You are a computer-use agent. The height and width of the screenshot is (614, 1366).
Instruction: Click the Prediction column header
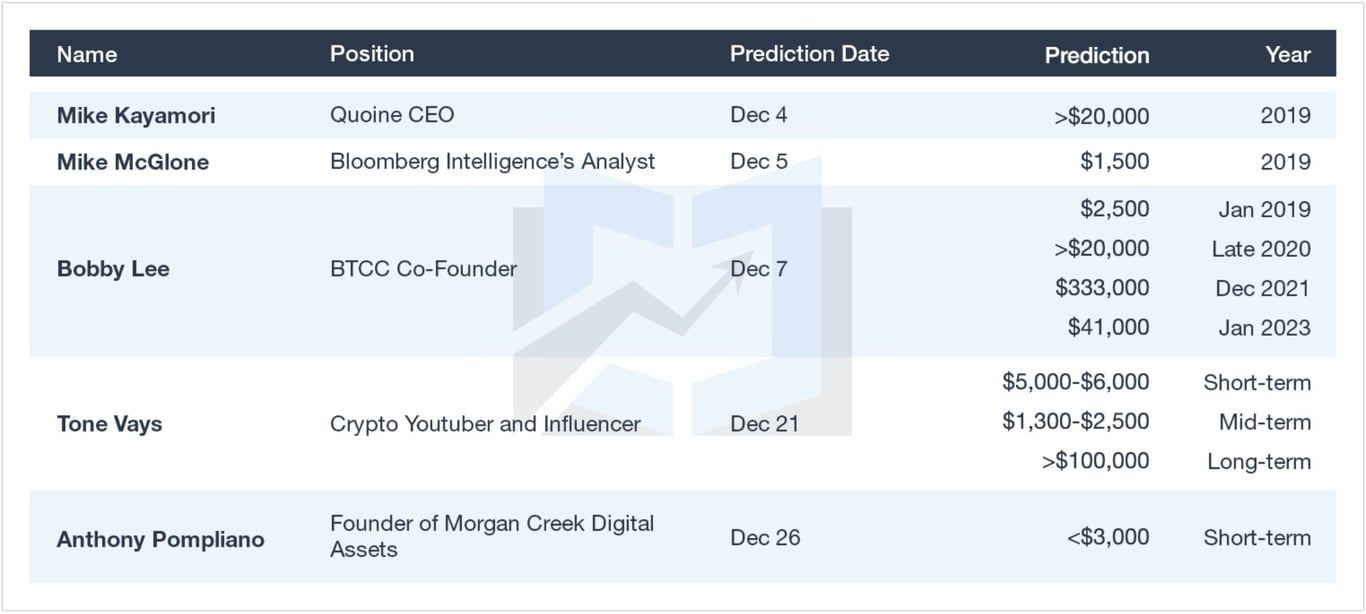click(x=1096, y=55)
